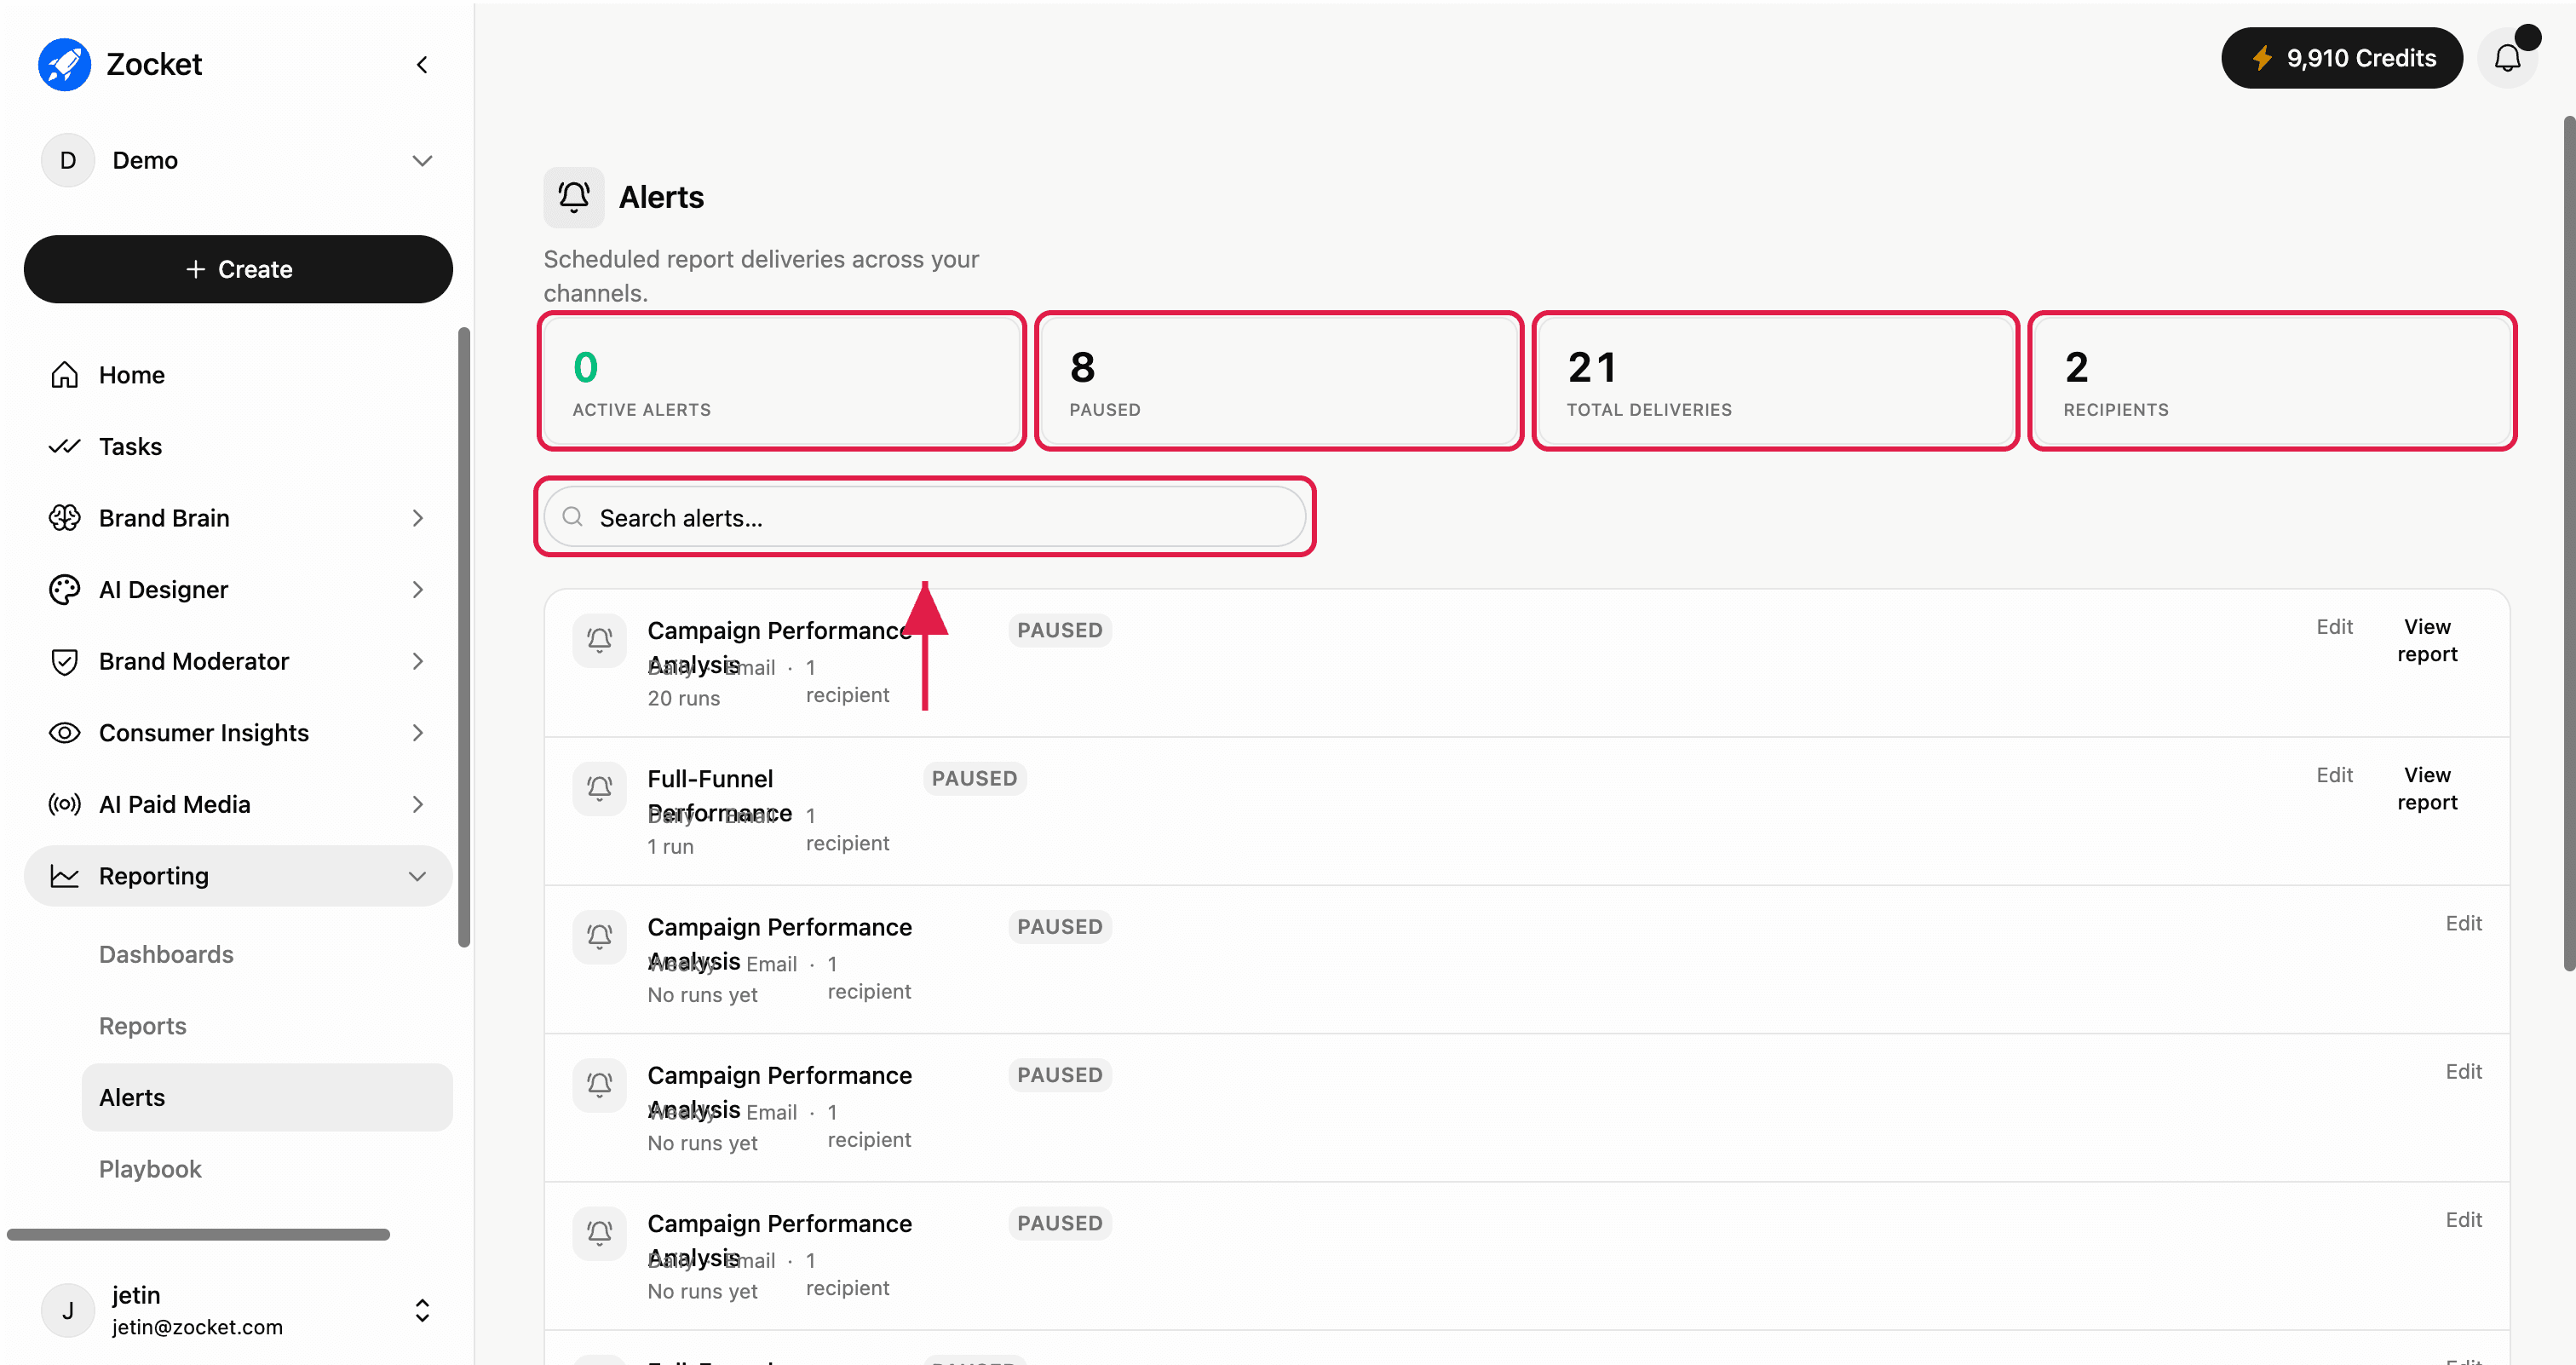View report for the 20 runs alert
Screen dimensions: 2576x1365
[x=2427, y=640]
